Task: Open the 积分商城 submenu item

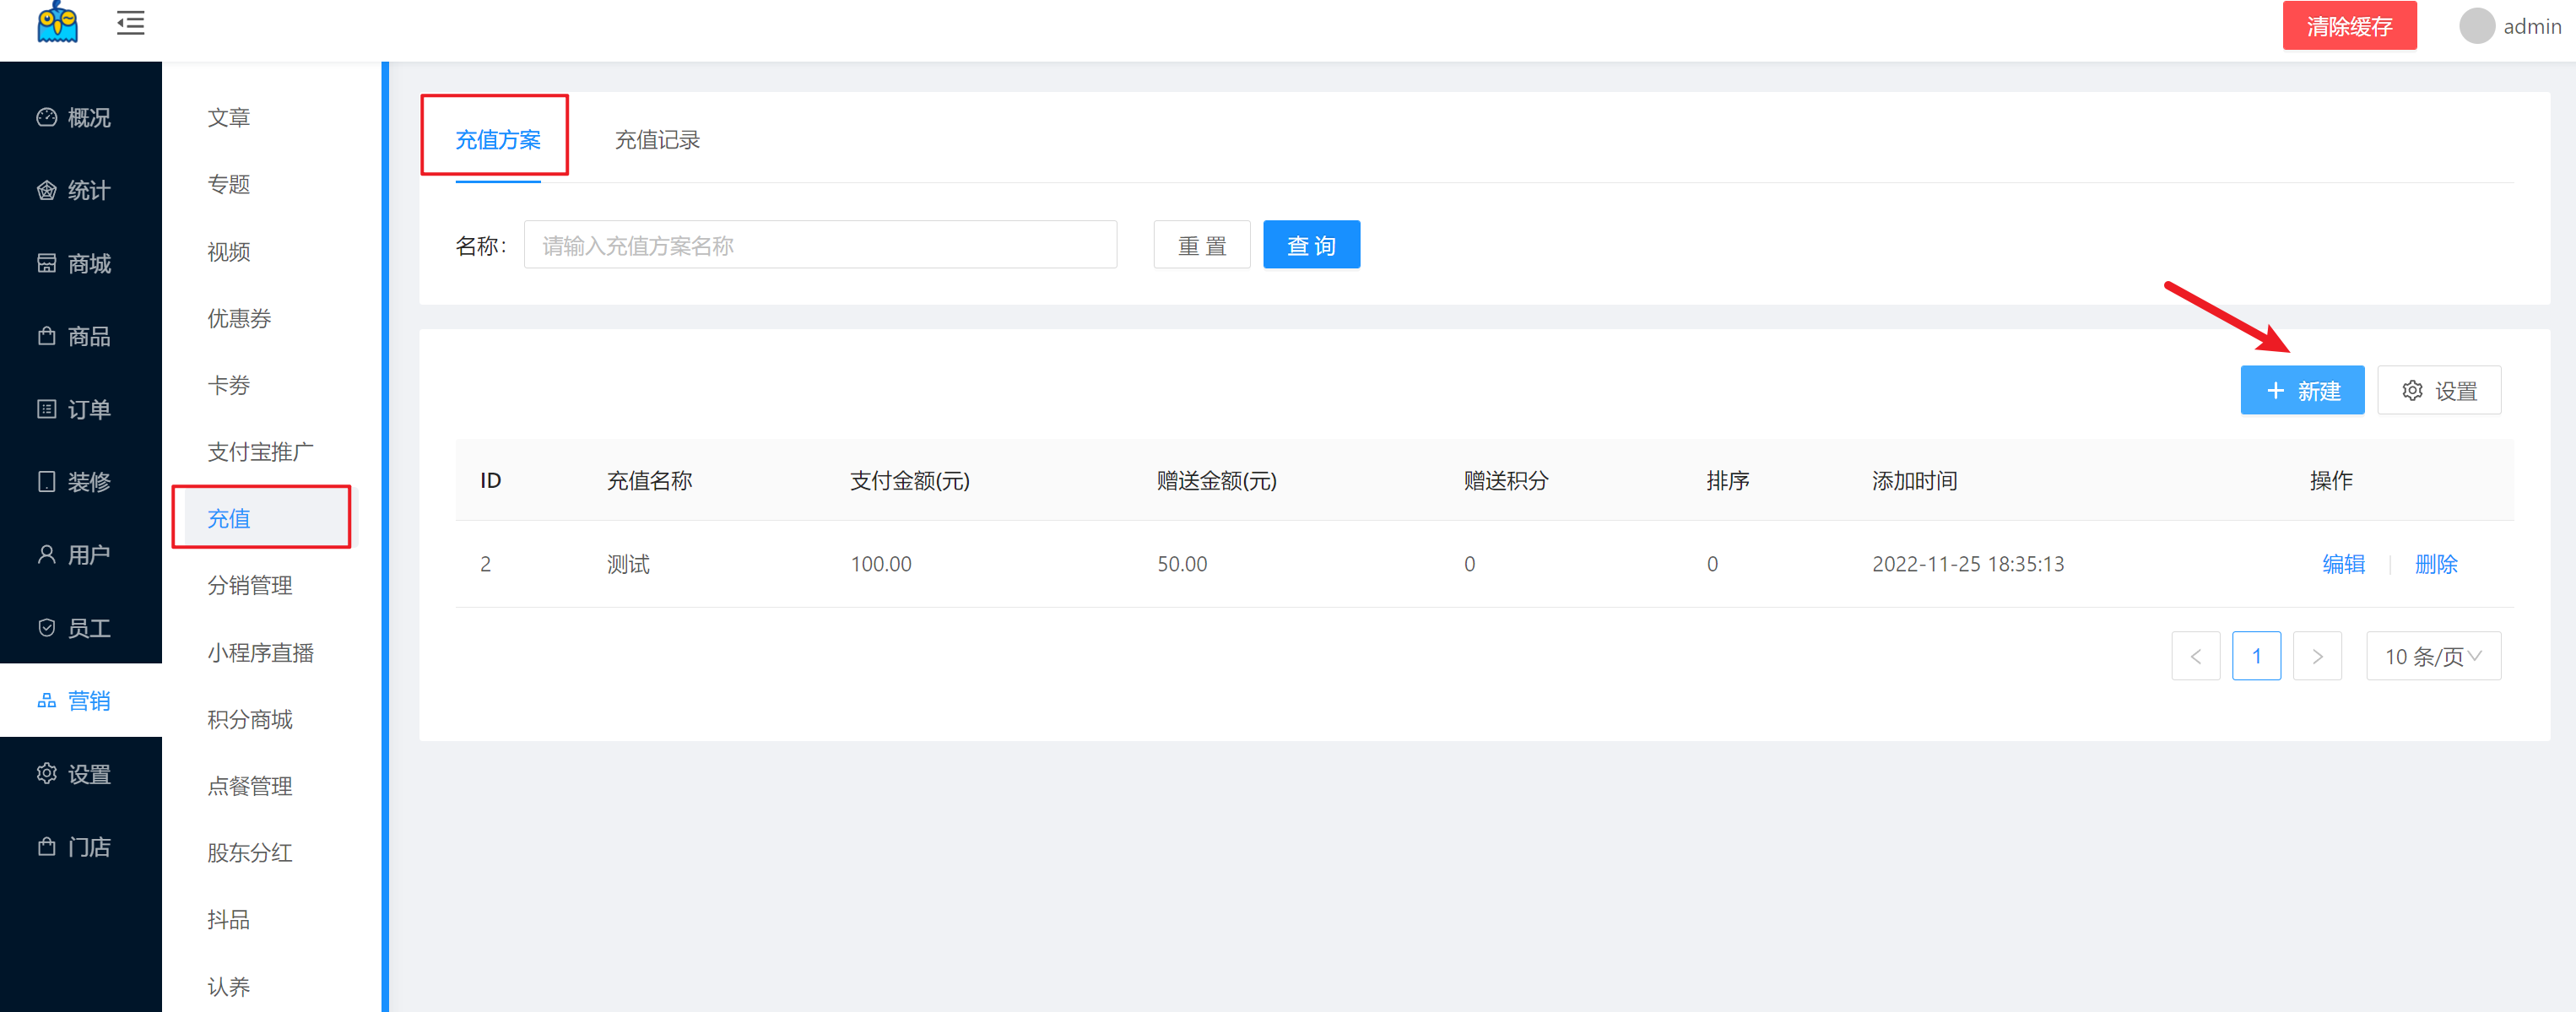Action: pos(250,719)
